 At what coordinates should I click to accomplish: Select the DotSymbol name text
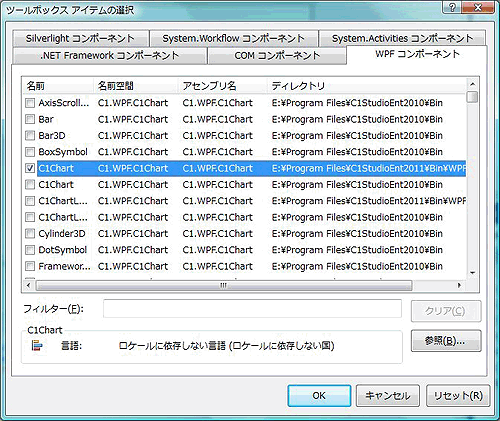pyautogui.click(x=63, y=250)
